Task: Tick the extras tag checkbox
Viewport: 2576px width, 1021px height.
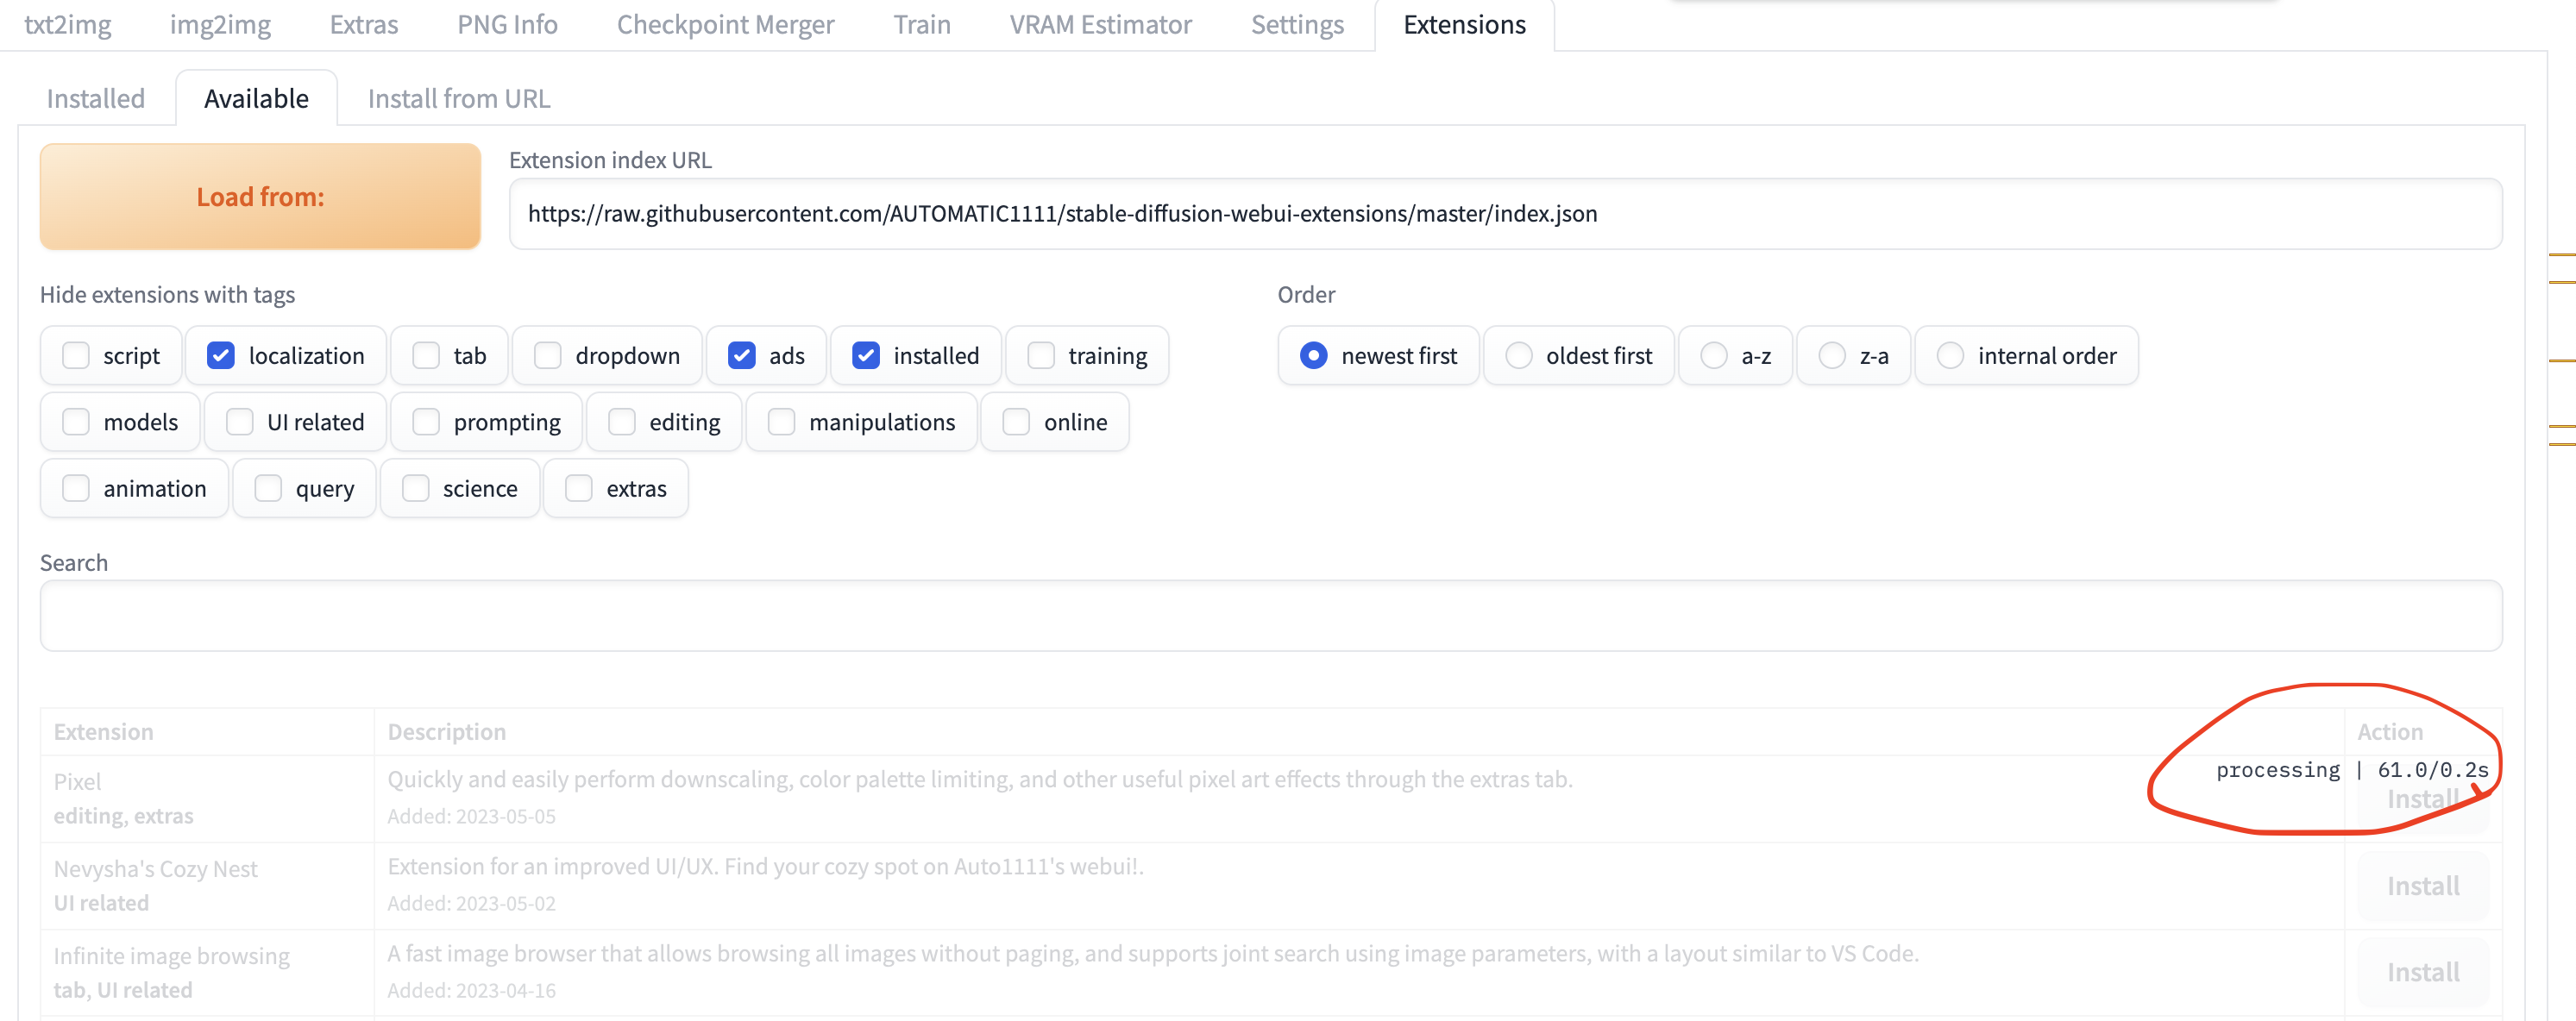Action: [x=579, y=488]
